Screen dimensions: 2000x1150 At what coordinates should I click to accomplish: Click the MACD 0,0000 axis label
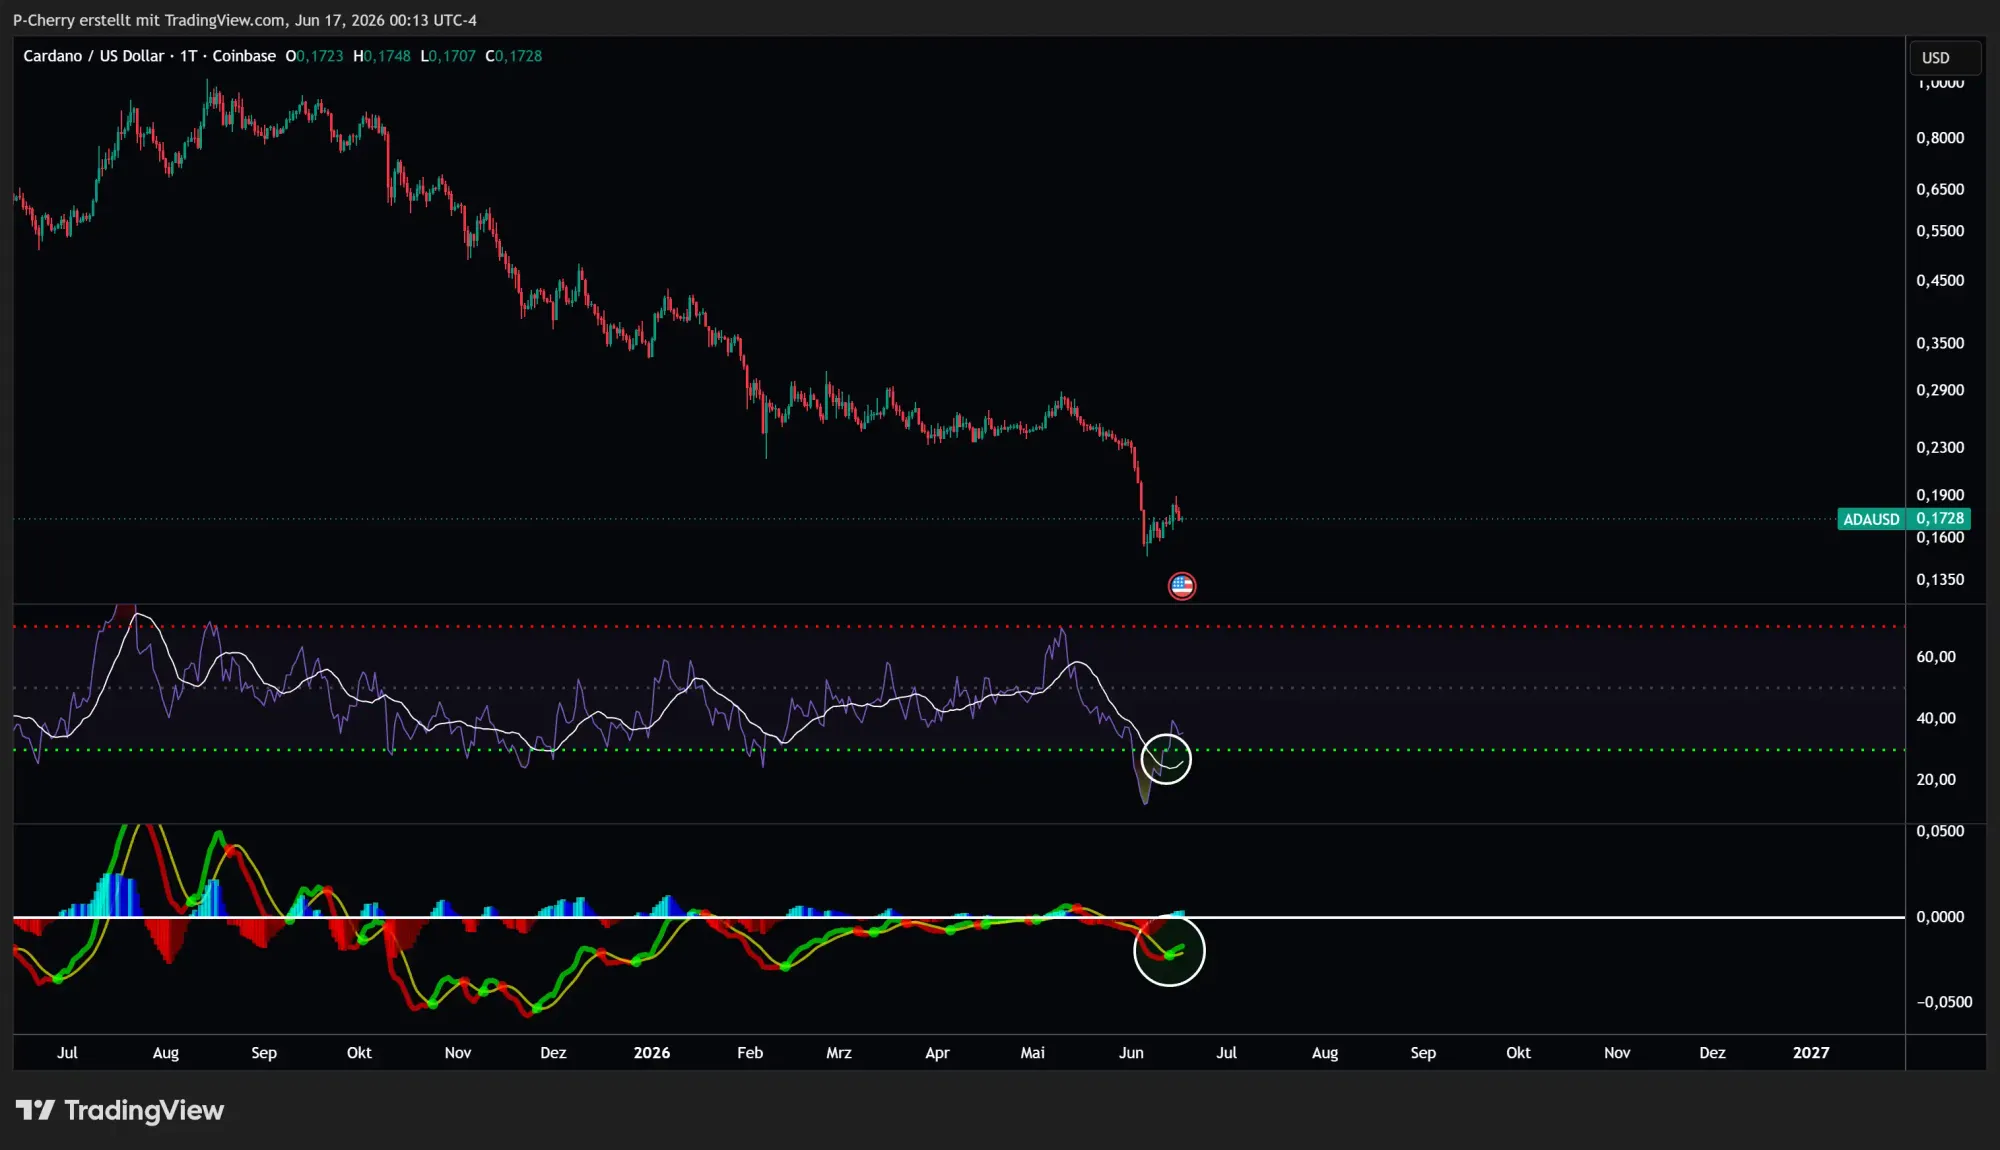click(1940, 917)
